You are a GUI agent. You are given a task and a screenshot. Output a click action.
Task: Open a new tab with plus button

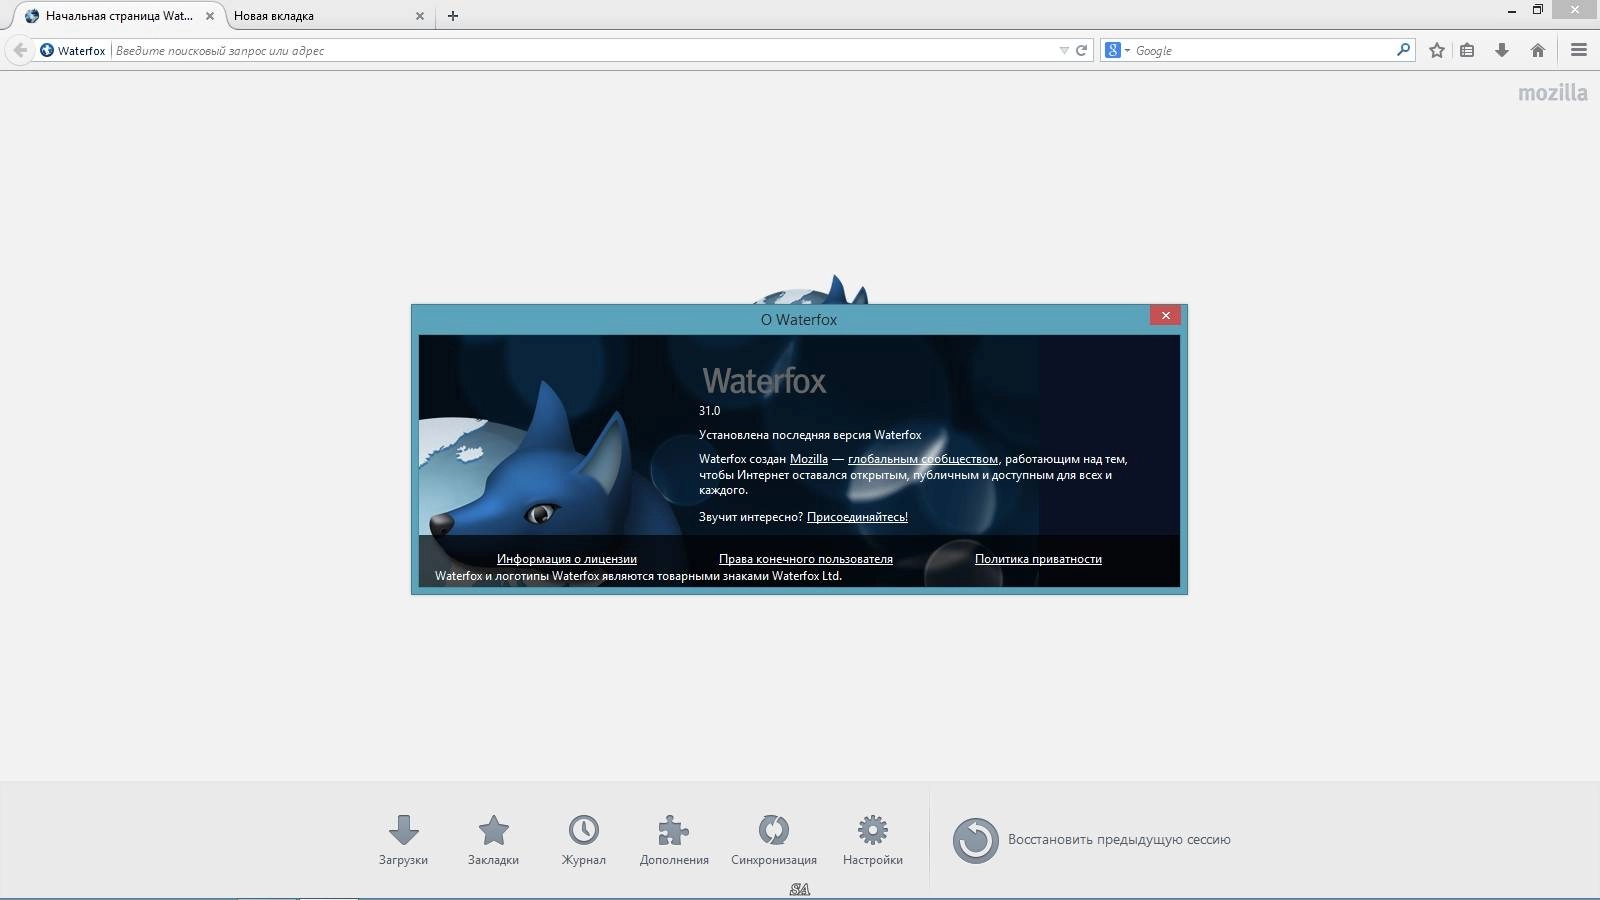[x=453, y=16]
